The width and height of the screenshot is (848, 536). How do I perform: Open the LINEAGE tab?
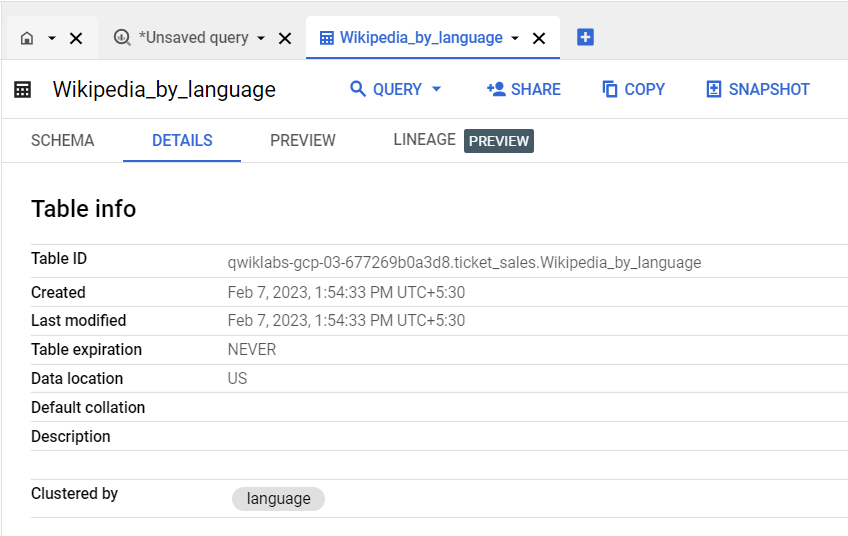[x=424, y=140]
